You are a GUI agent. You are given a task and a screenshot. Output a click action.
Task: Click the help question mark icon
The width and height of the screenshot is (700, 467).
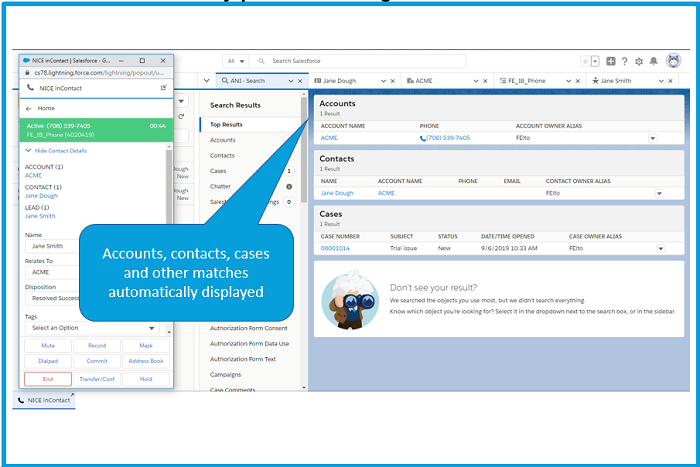click(x=625, y=62)
